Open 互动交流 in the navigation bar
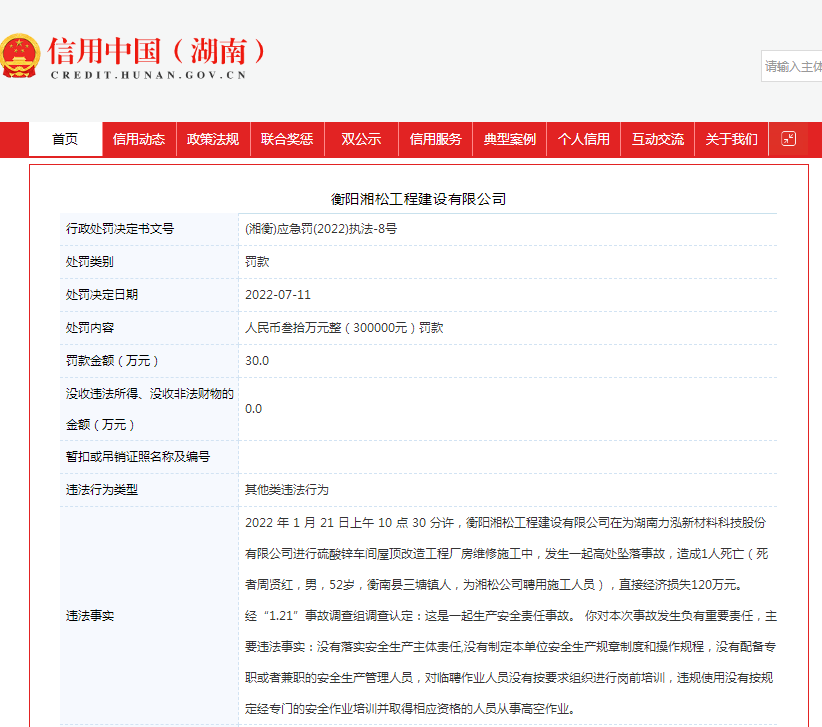This screenshot has width=822, height=727. pyautogui.click(x=657, y=140)
